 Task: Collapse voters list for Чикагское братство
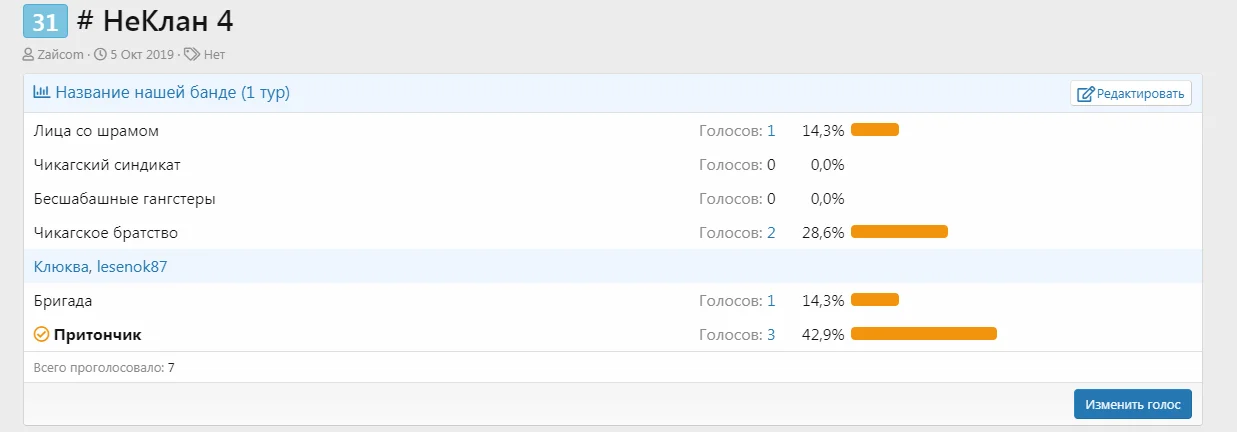(770, 232)
